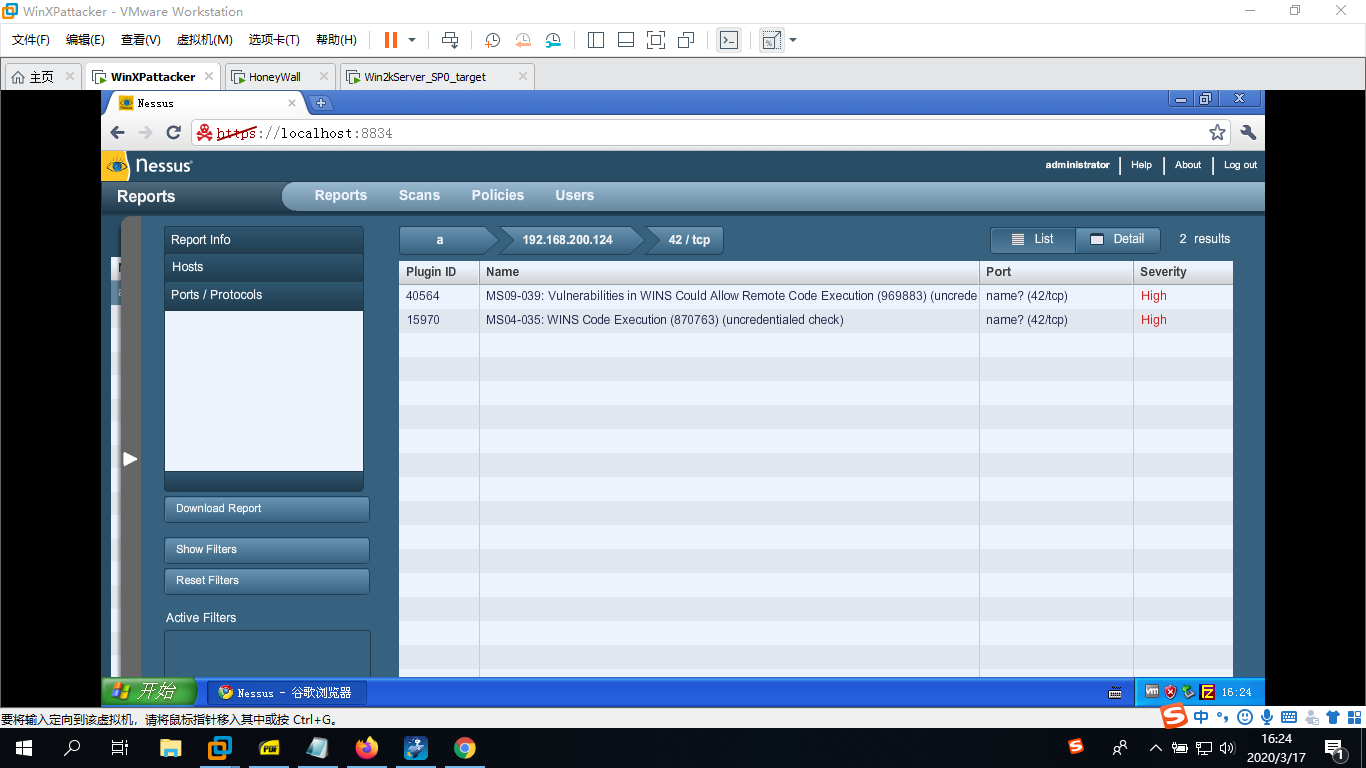The image size is (1366, 768).
Task: Bookmark the page with the star icon
Action: click(1217, 132)
